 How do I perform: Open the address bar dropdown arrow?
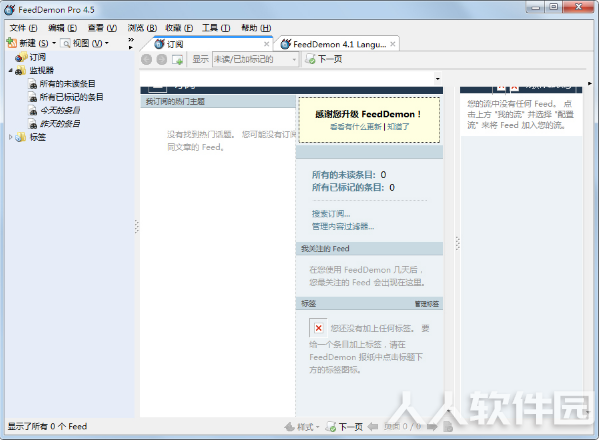pyautogui.click(x=438, y=79)
